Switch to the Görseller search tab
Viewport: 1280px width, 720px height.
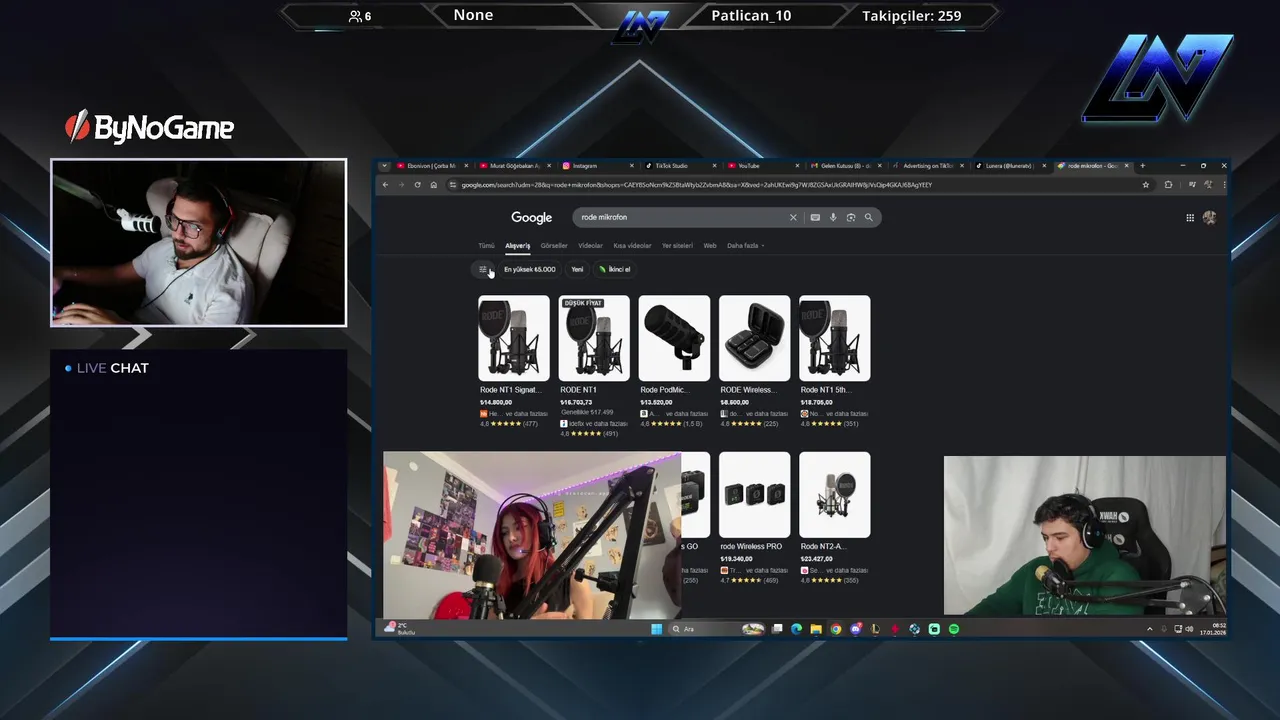coord(554,245)
